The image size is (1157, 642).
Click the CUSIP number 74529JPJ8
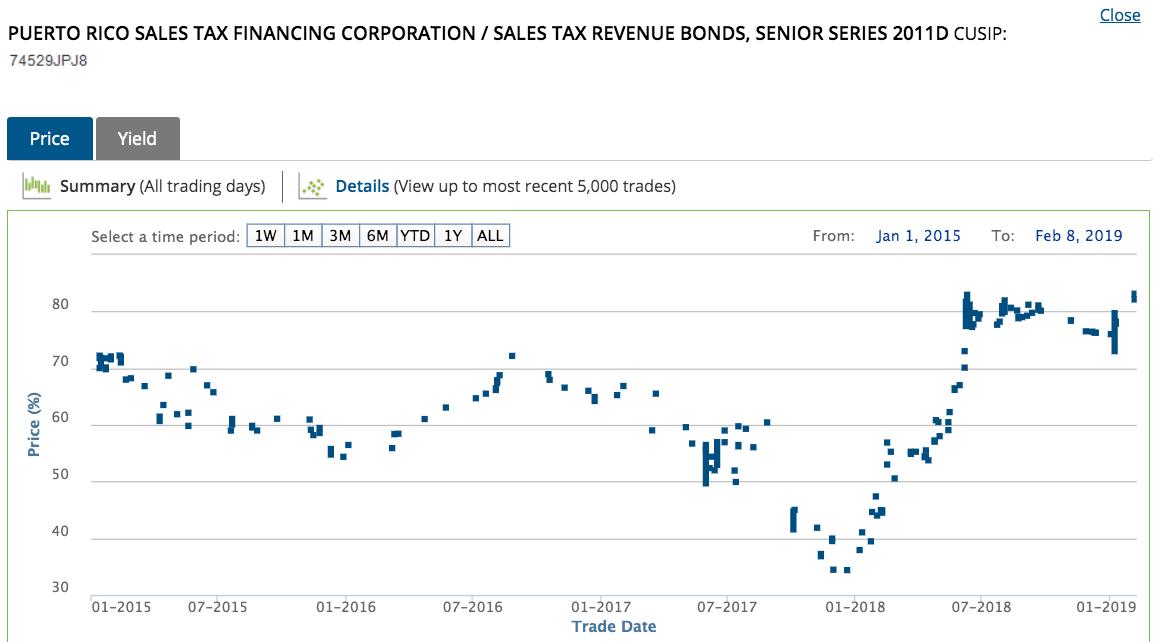click(x=48, y=61)
